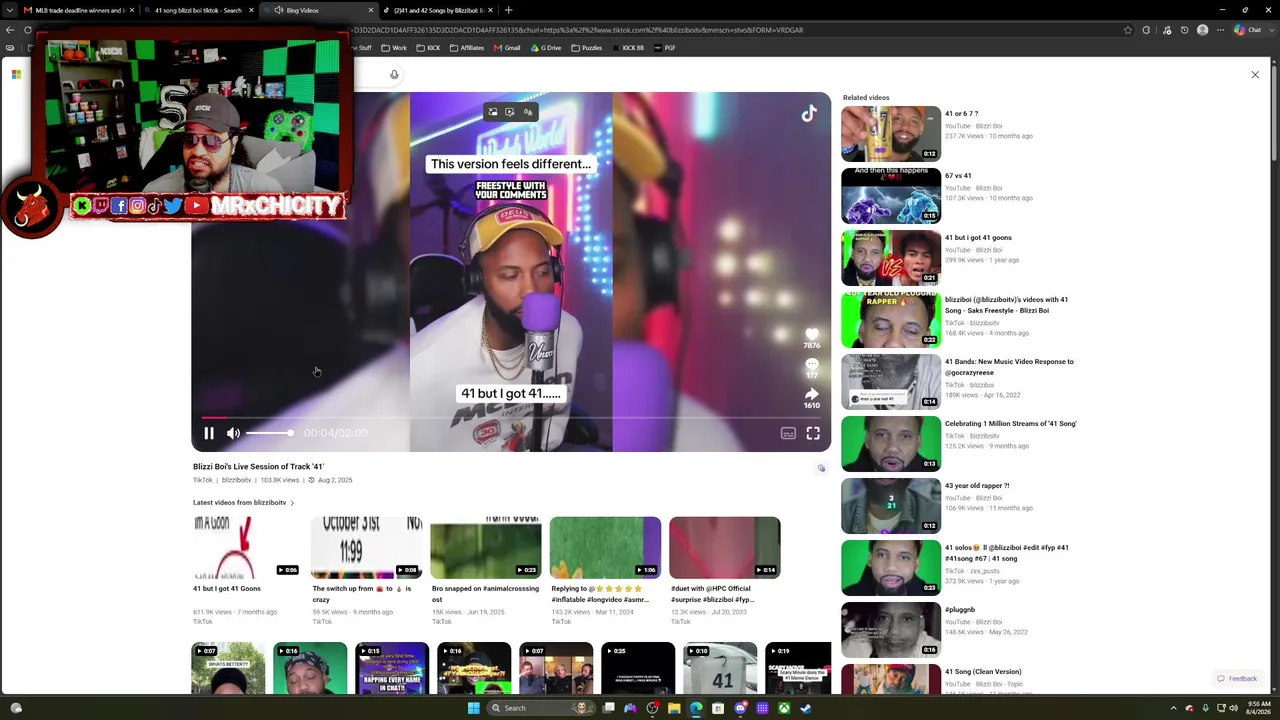
Task: Show hidden system tray icons
Action: pyautogui.click(x=1173, y=708)
